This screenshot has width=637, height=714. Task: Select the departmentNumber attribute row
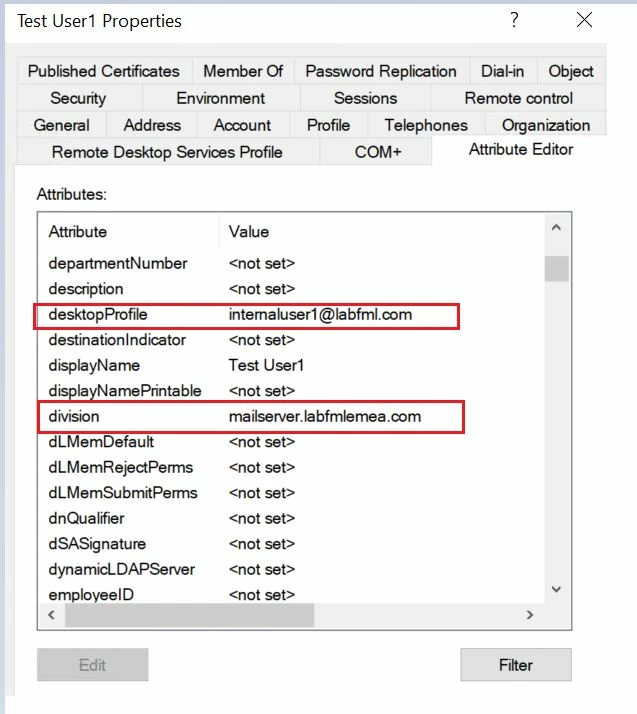pos(291,264)
